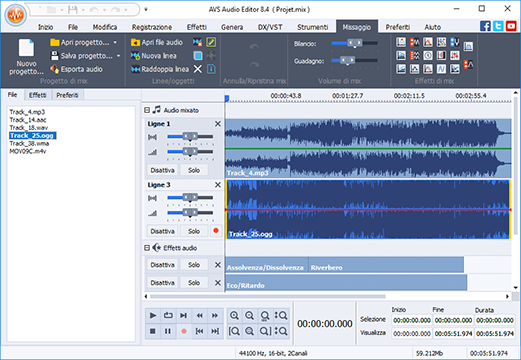This screenshot has width=521, height=360.
Task: Open the Facebook link icon
Action: (x=485, y=26)
